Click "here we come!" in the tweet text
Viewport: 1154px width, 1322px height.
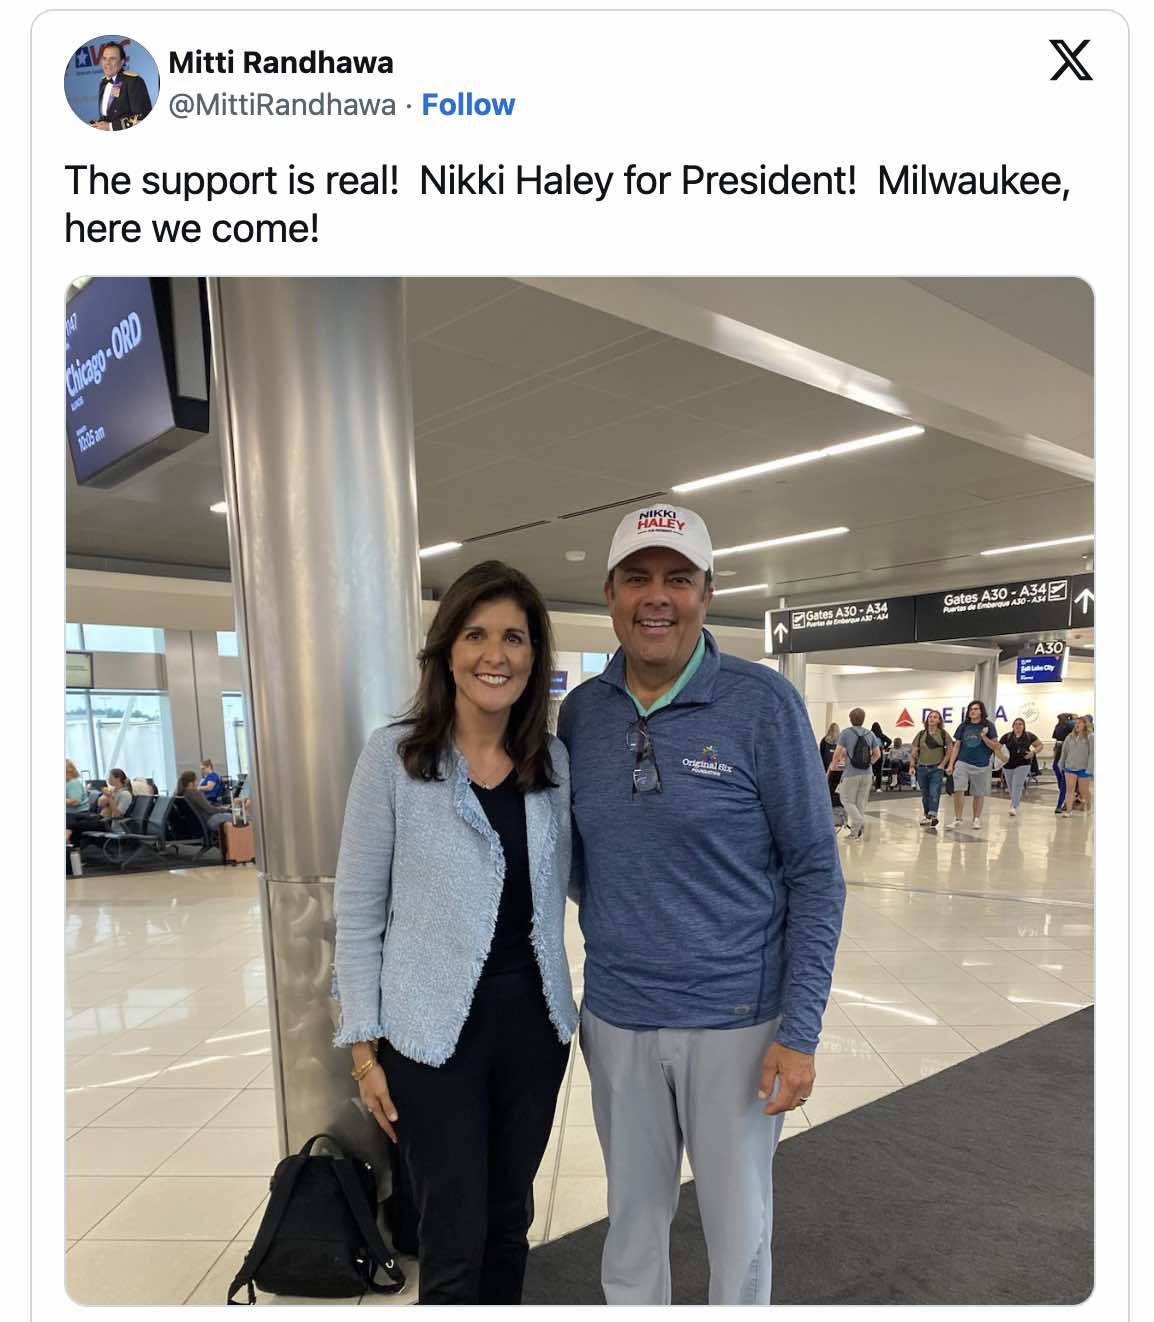192,229
